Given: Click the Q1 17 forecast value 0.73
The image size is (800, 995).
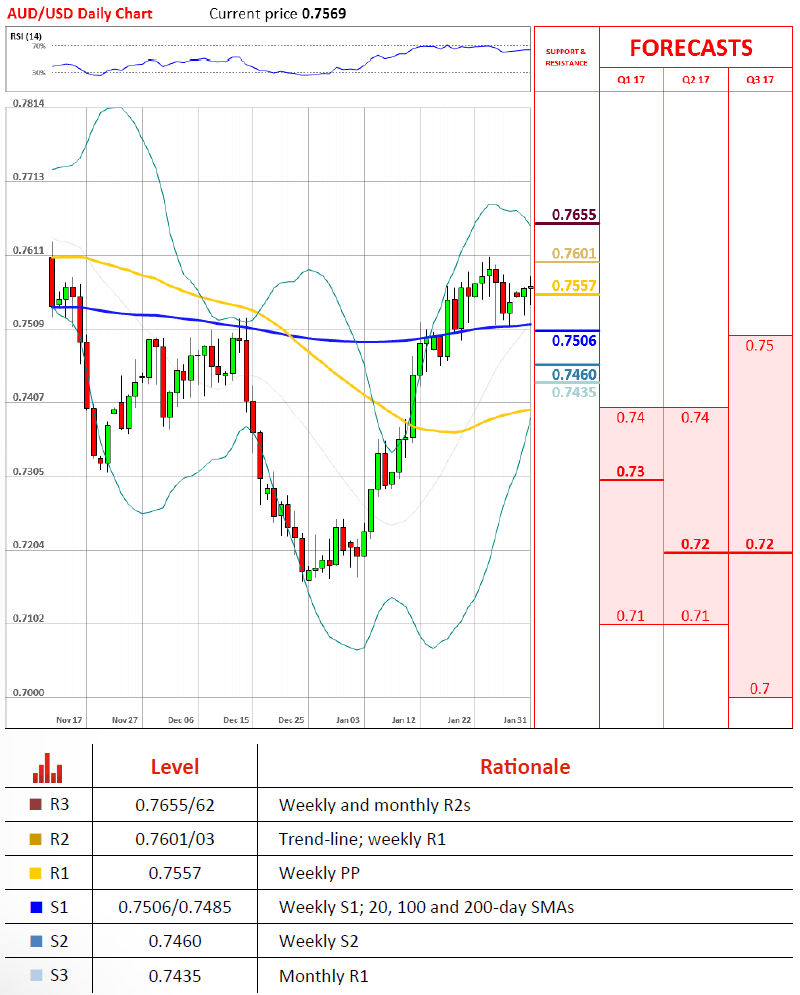Looking at the screenshot, I should [631, 471].
